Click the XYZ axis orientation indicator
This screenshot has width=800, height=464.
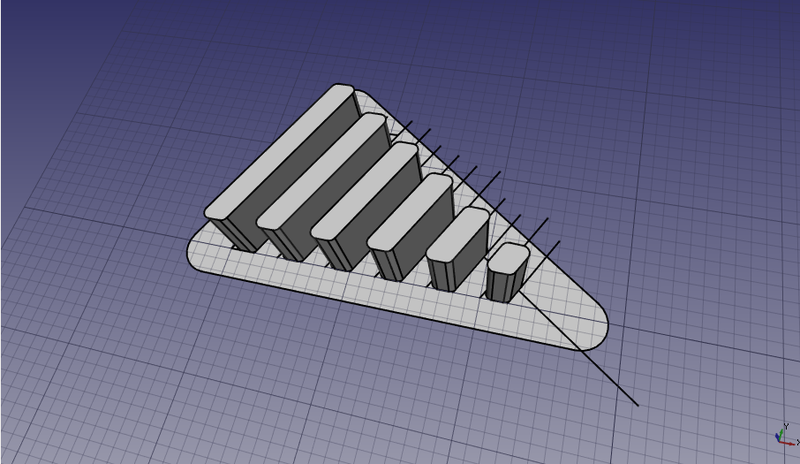(782, 438)
